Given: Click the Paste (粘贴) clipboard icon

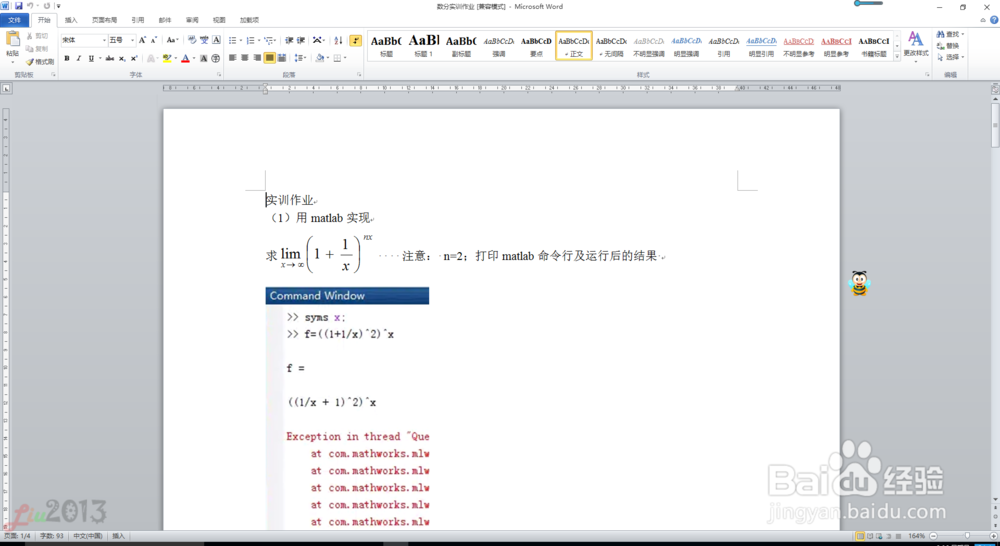Looking at the screenshot, I should point(12,40).
